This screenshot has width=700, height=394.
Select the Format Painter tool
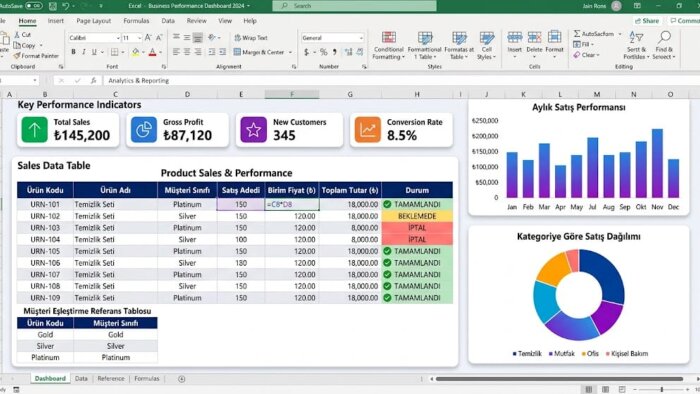(x=36, y=56)
